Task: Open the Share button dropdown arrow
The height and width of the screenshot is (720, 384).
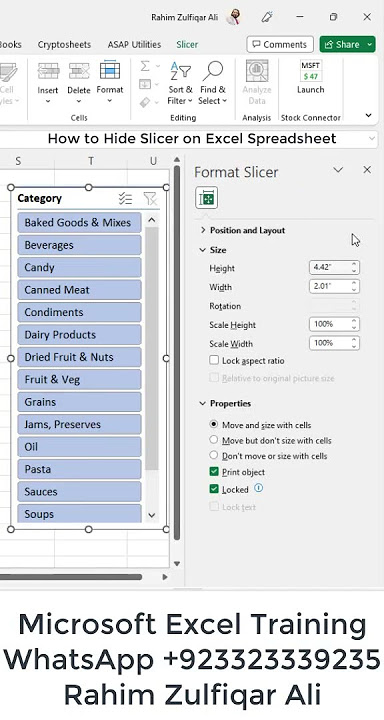Action: click(x=370, y=45)
